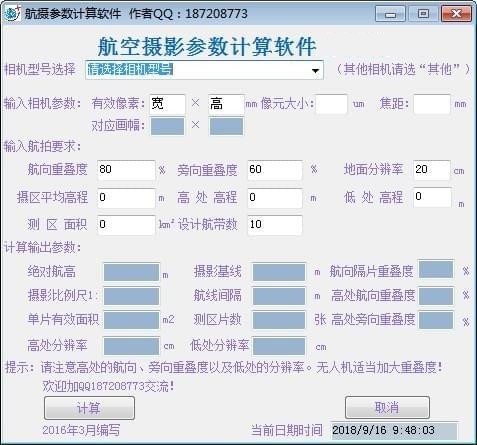Open the camera model dropdown arrow
Screen dimensions: 477x445
click(x=315, y=70)
